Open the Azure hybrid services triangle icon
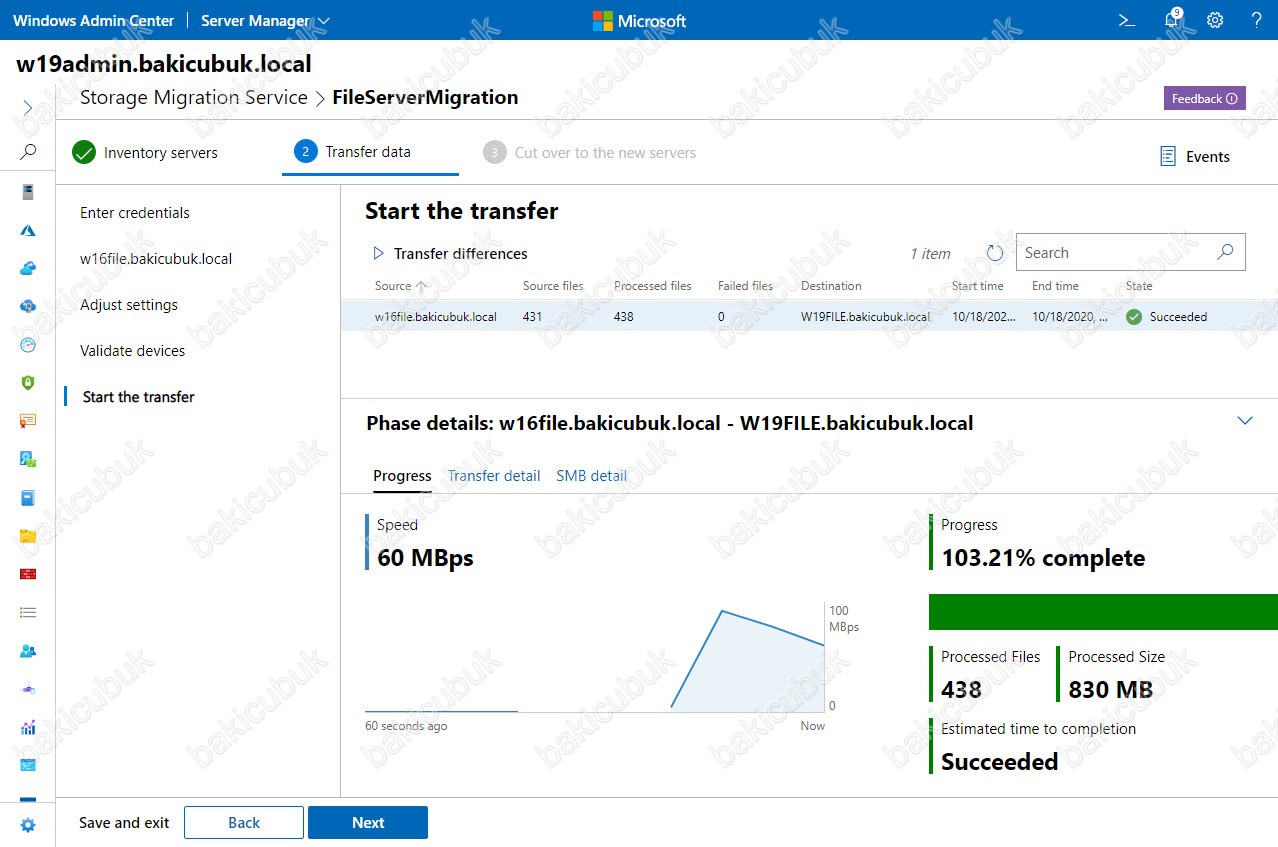This screenshot has height=847, width=1278. click(x=28, y=230)
